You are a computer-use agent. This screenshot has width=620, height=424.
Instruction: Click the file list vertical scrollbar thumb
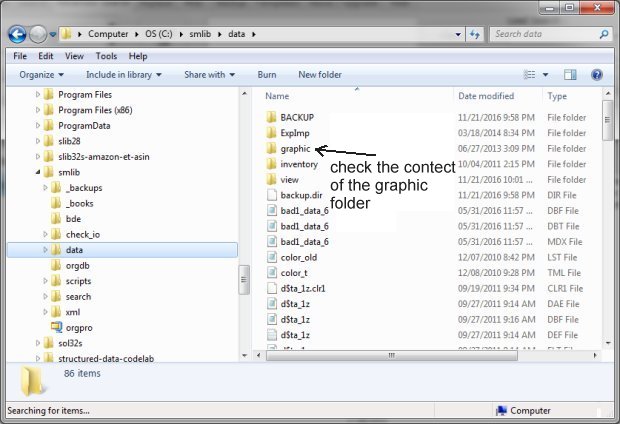pyautogui.click(x=607, y=120)
